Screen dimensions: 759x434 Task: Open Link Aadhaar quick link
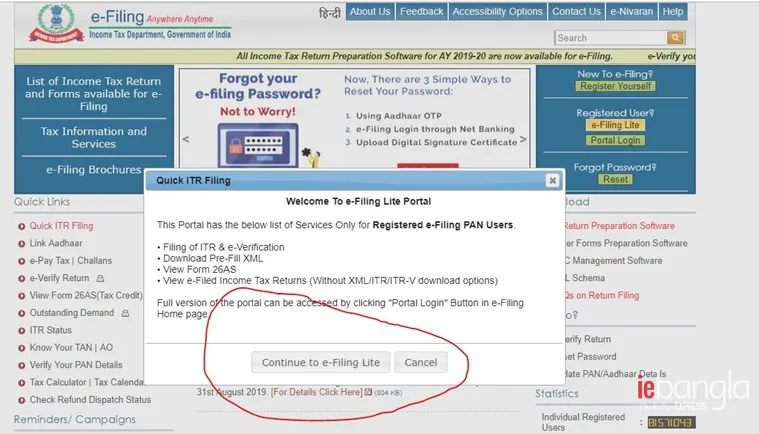[x=56, y=243]
